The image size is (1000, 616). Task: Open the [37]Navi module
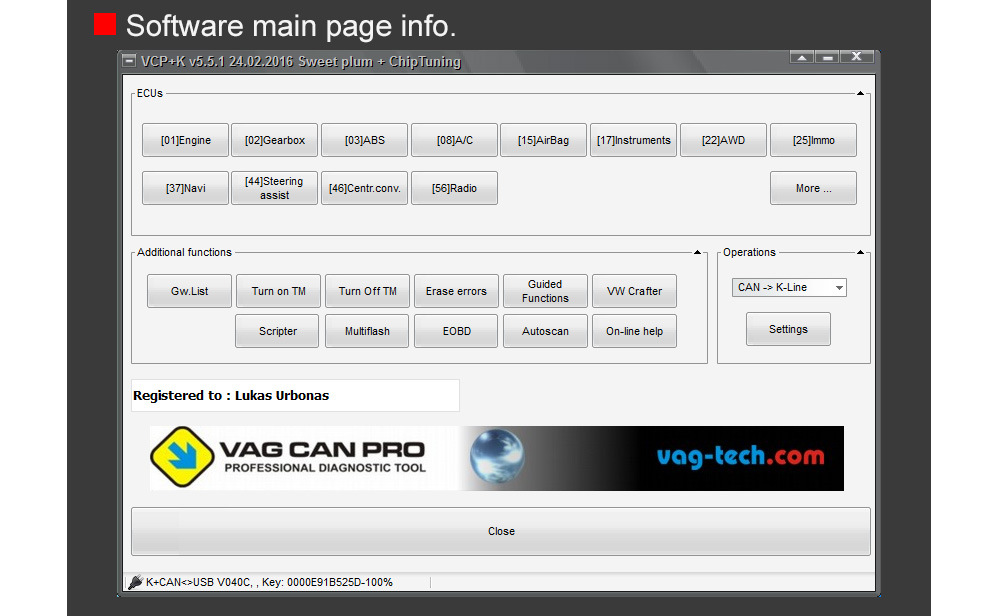click(x=185, y=188)
